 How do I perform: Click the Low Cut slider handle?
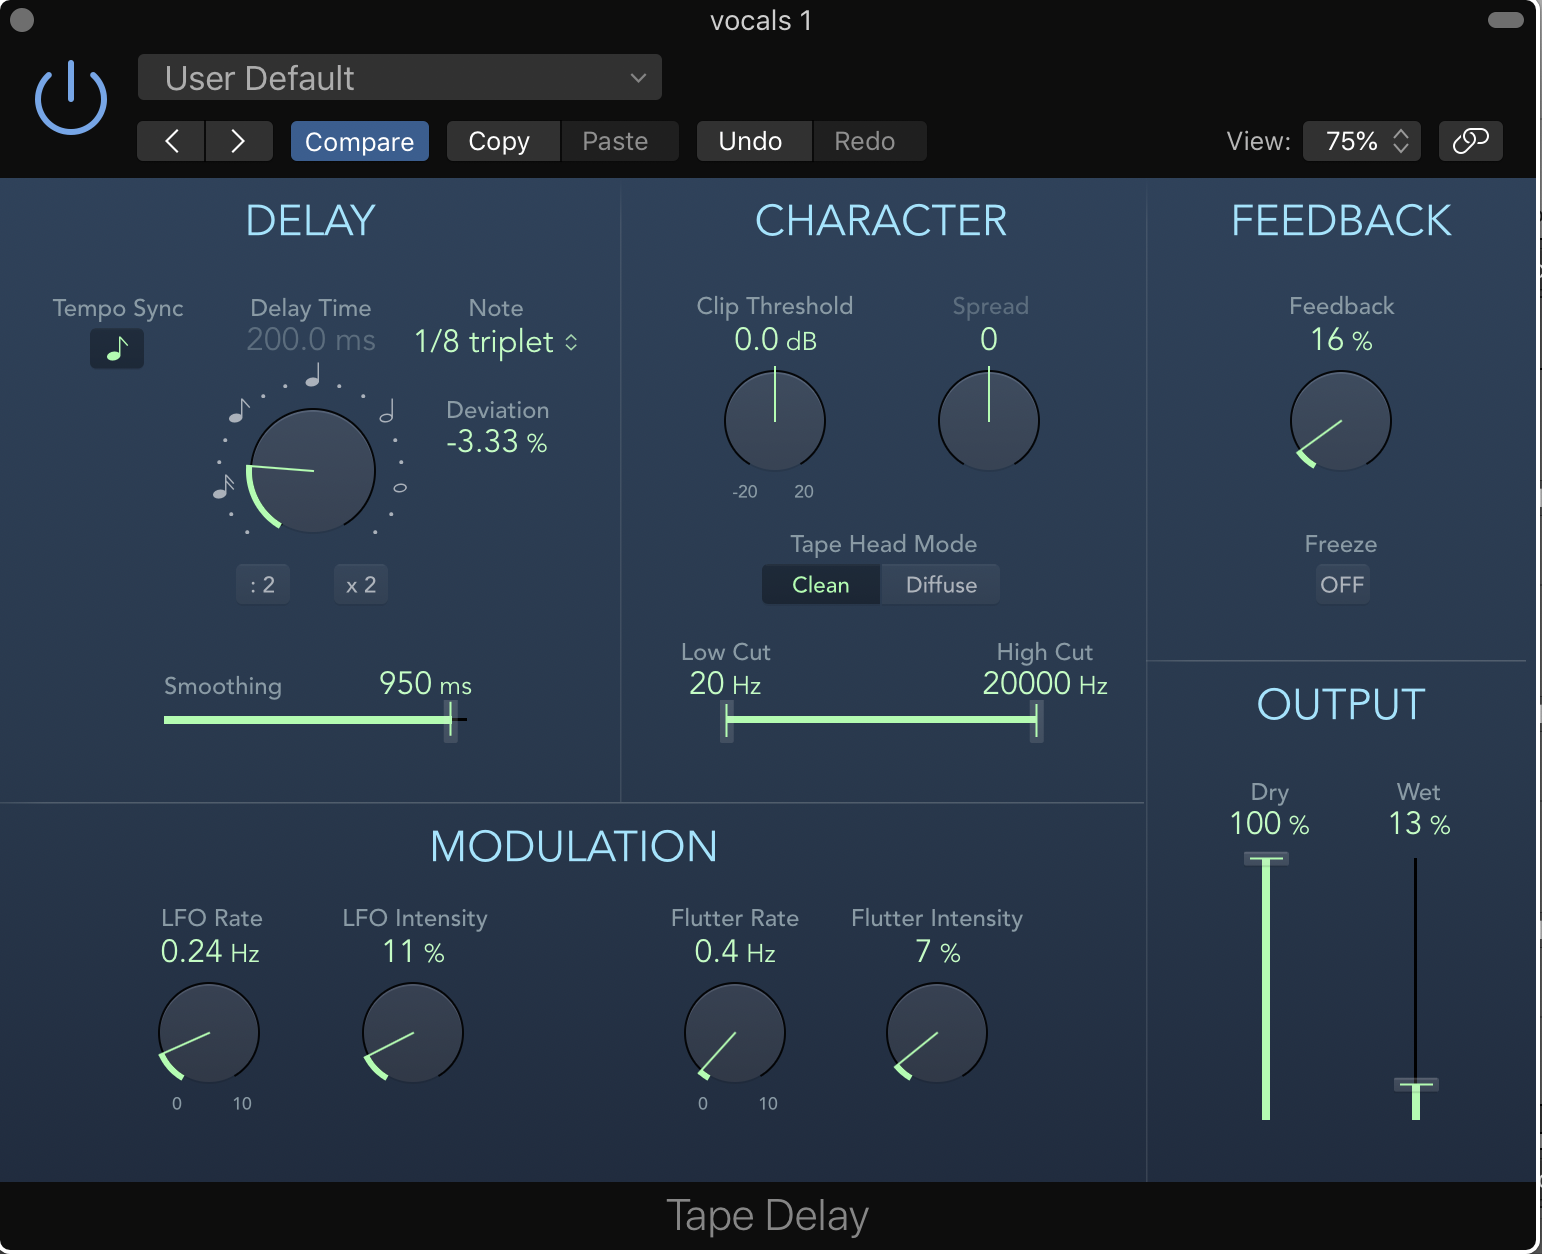[727, 720]
